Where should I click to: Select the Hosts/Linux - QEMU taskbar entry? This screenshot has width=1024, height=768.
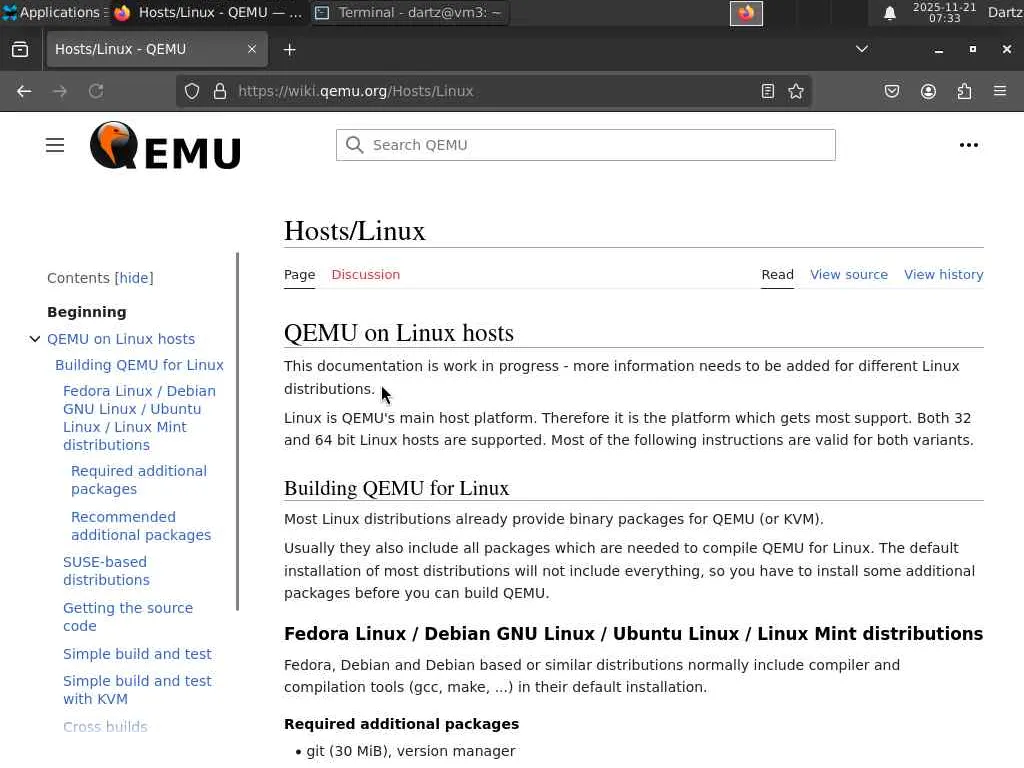208,12
